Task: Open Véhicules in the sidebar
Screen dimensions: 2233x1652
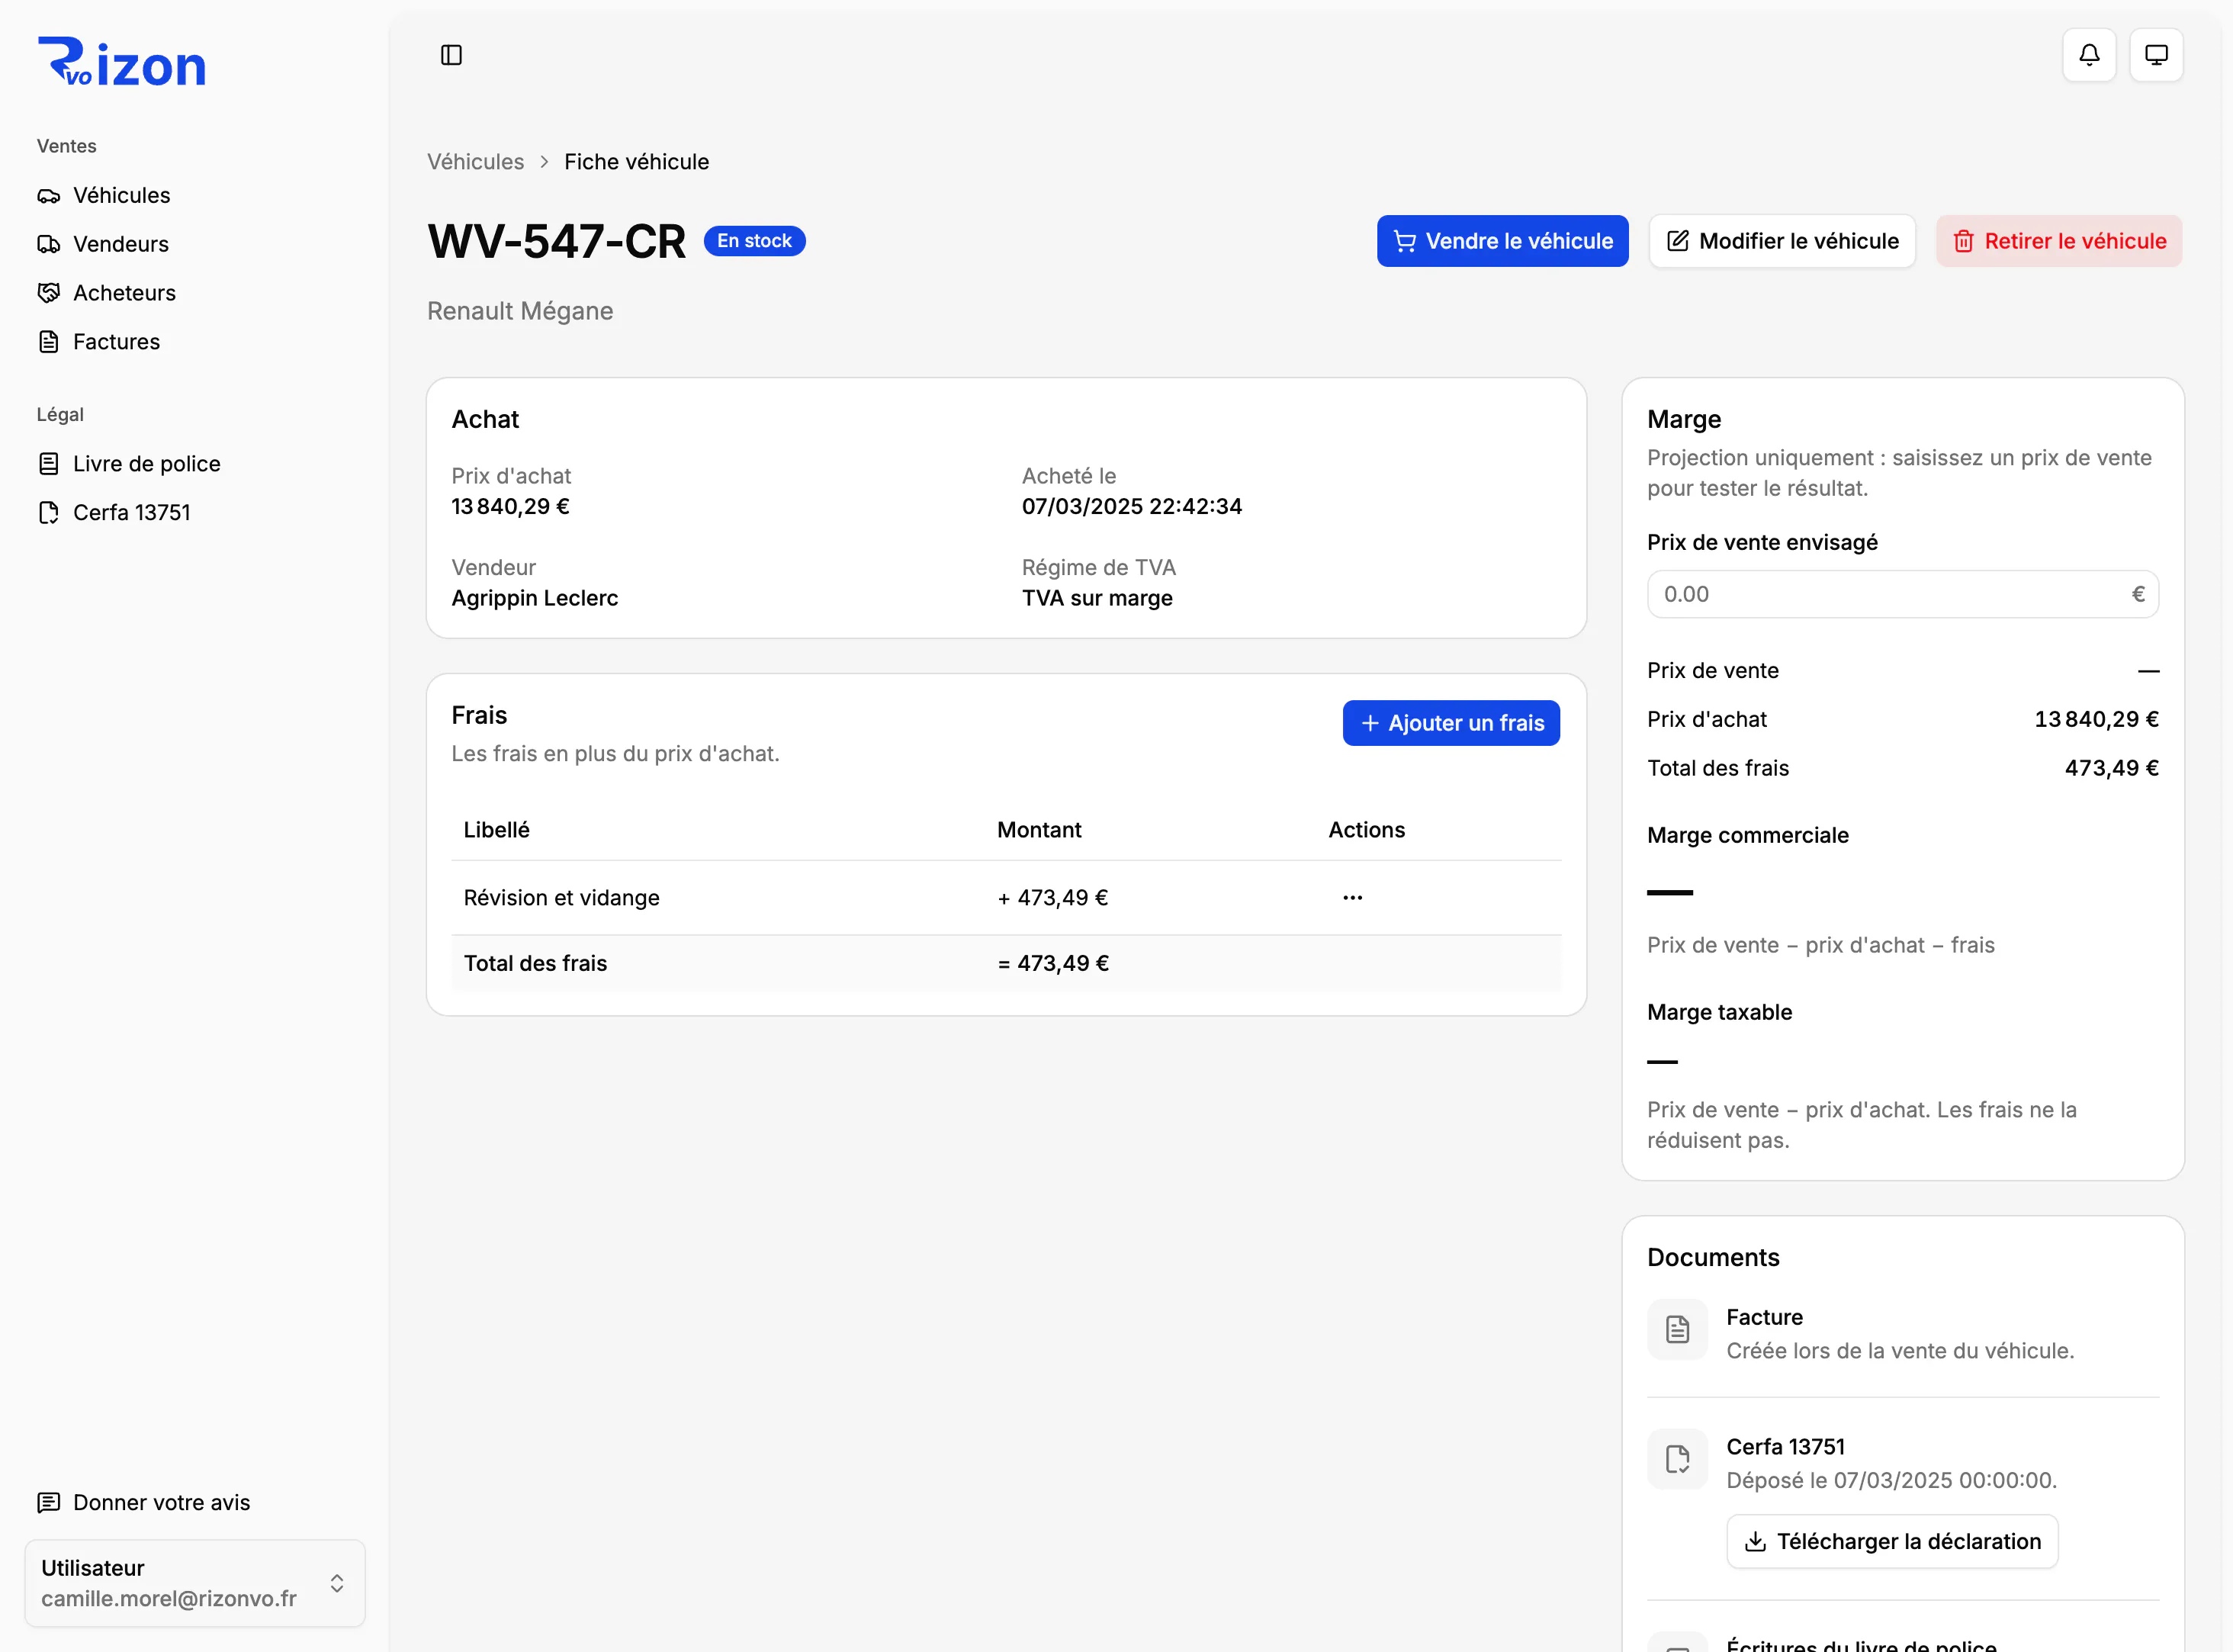Action: pos(195,195)
